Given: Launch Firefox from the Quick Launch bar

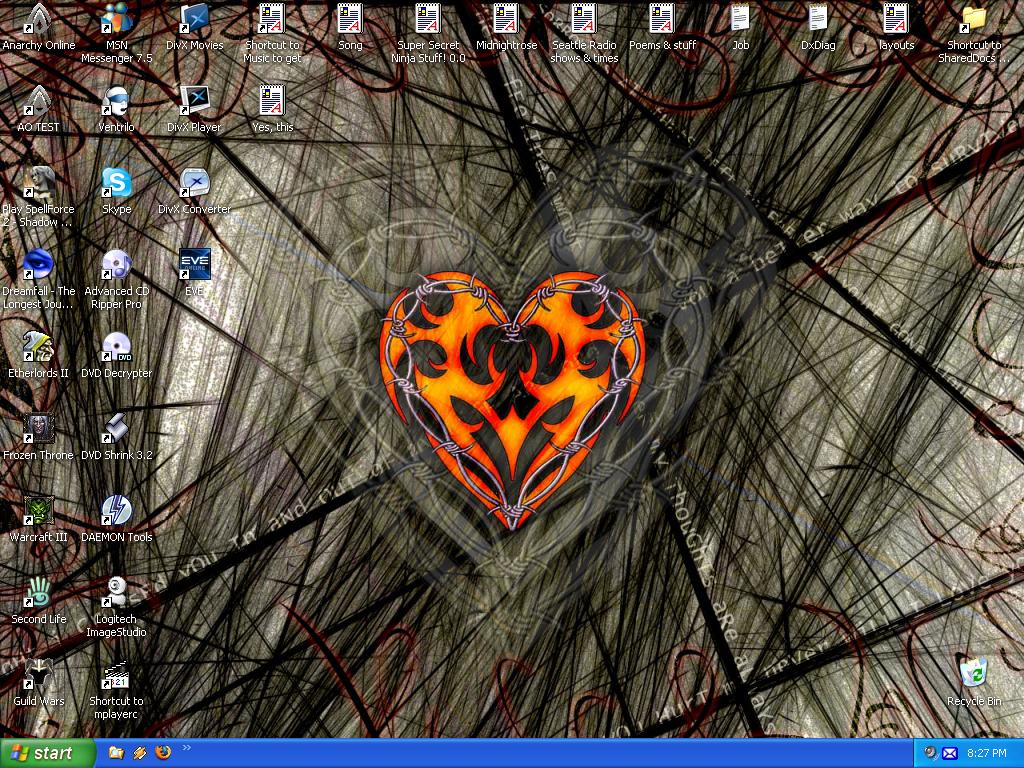Looking at the screenshot, I should tap(163, 753).
